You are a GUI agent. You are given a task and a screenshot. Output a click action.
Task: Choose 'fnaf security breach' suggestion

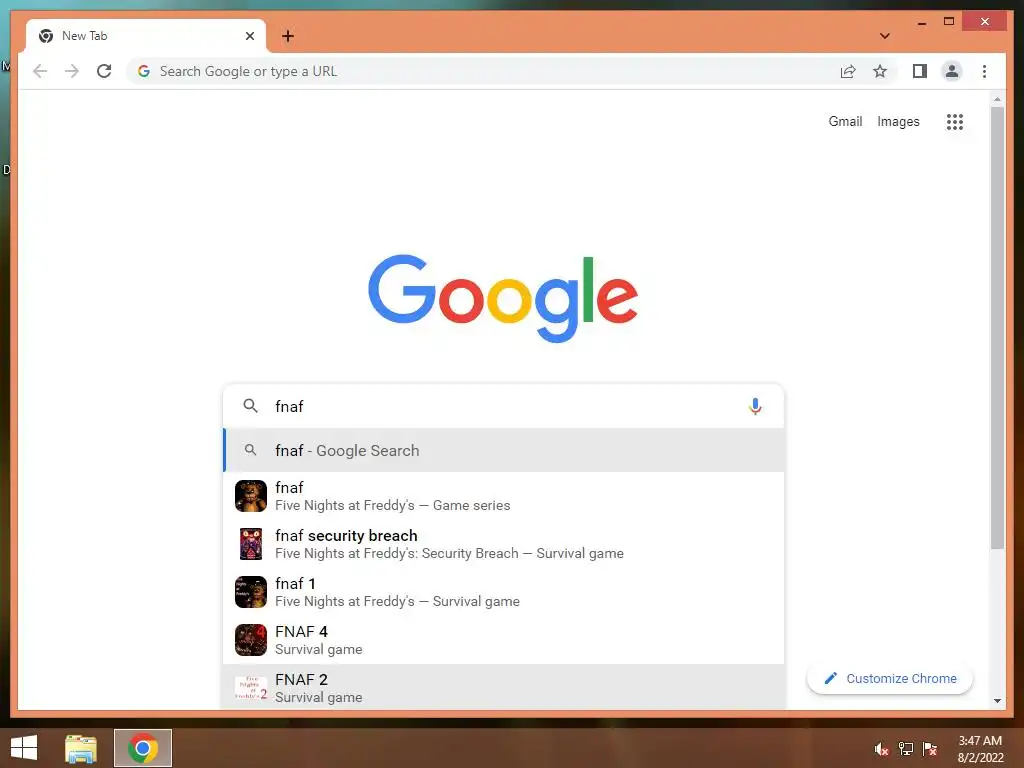(504, 544)
